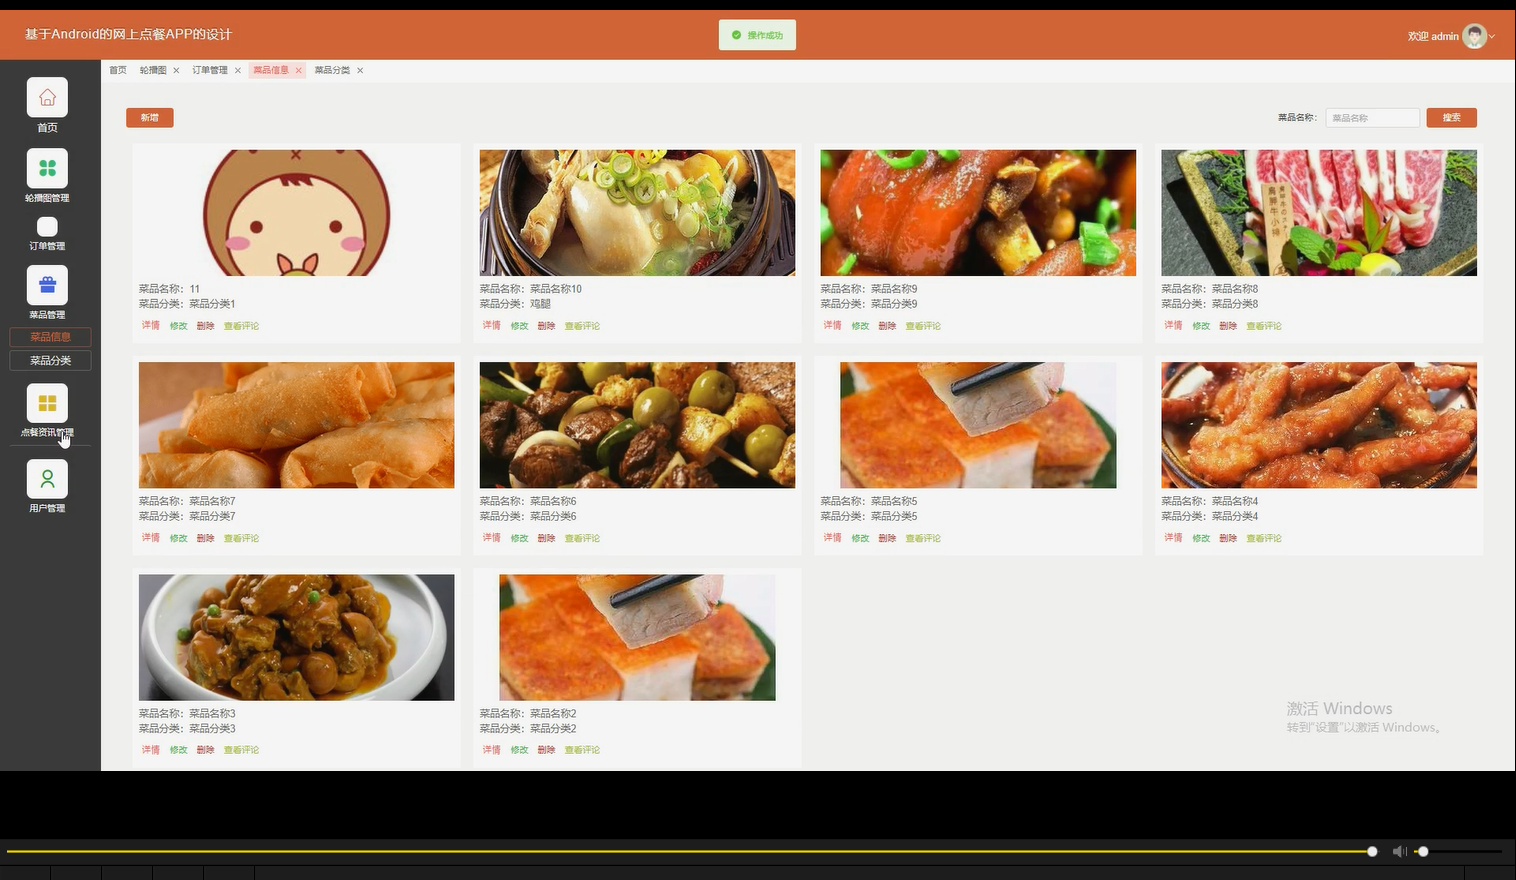Click the 菜品名称 search input field
The height and width of the screenshot is (880, 1516).
coord(1371,117)
